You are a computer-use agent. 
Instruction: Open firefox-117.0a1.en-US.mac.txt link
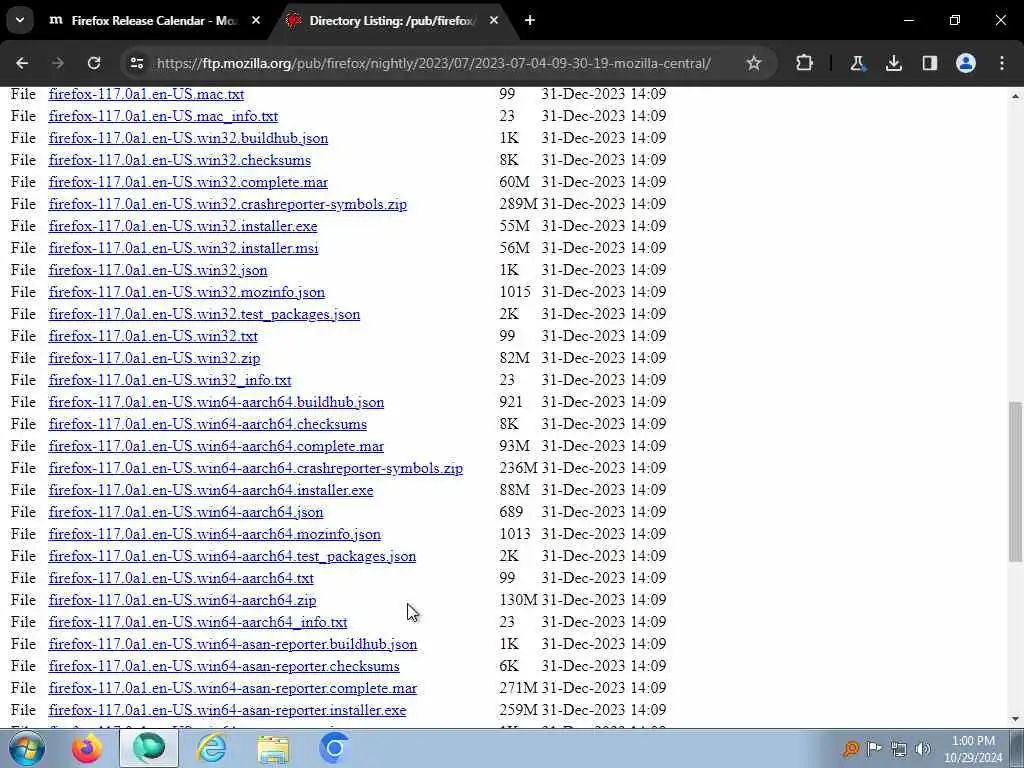146,94
